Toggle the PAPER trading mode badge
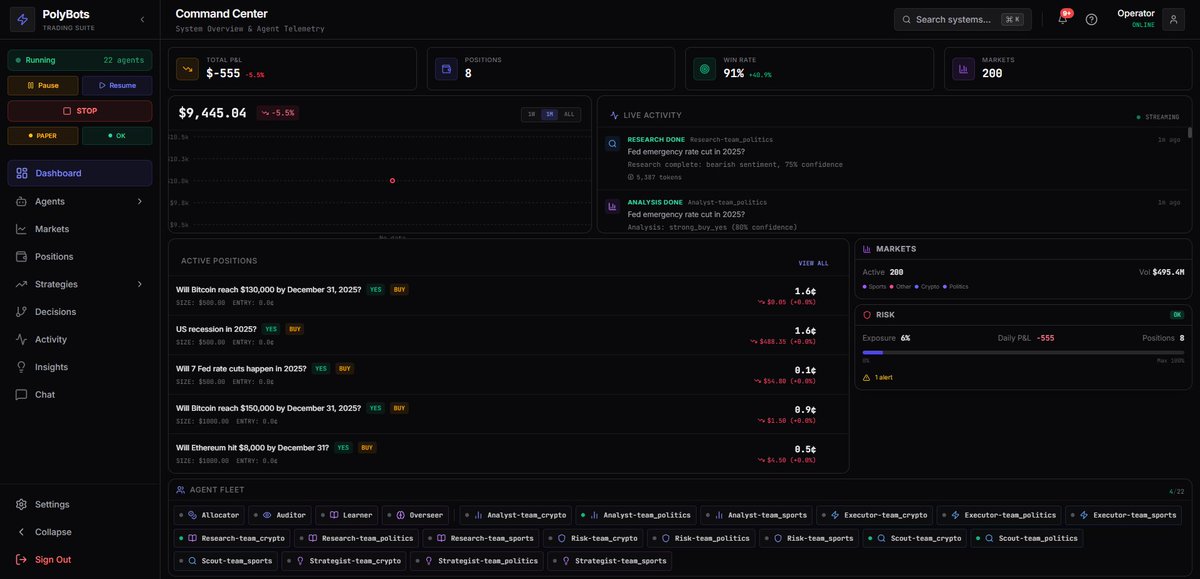Image resolution: width=1200 pixels, height=579 pixels. (42, 136)
